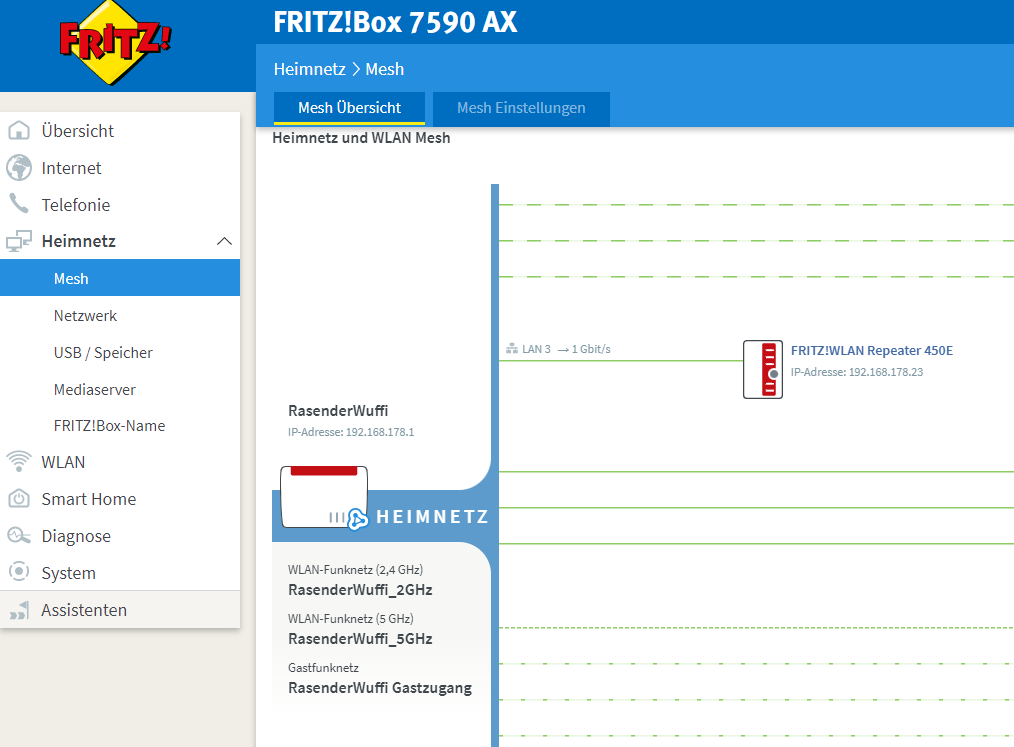The image size is (1014, 747).
Task: Click Mesh in the breadcrumb
Action: 385,69
